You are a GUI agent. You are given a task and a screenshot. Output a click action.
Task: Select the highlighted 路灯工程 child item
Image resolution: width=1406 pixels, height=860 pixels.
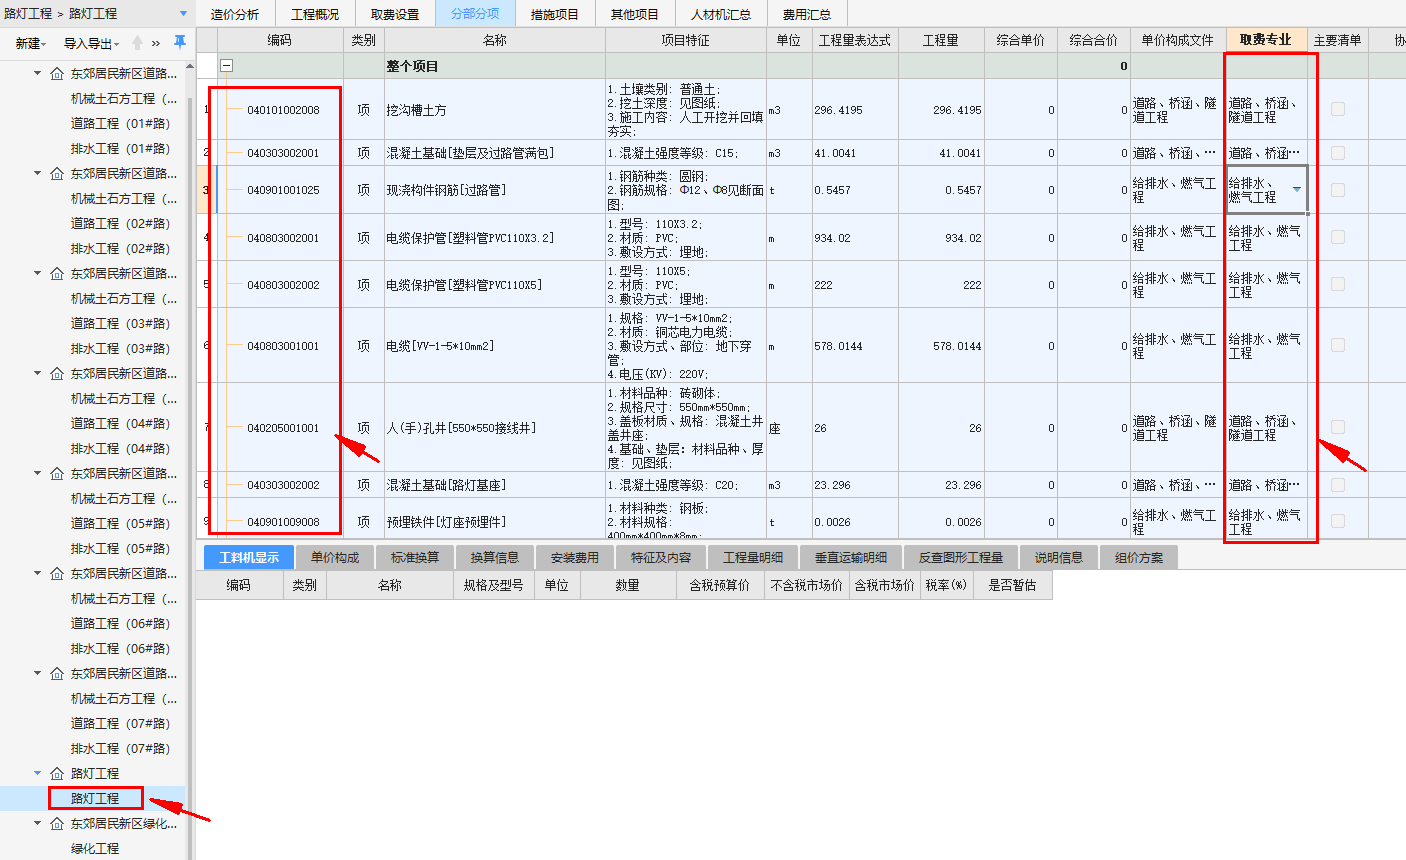click(95, 799)
